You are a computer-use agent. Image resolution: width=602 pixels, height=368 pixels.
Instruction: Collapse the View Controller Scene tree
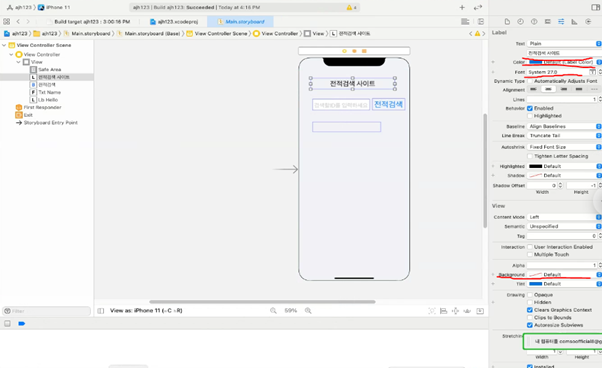click(4, 45)
